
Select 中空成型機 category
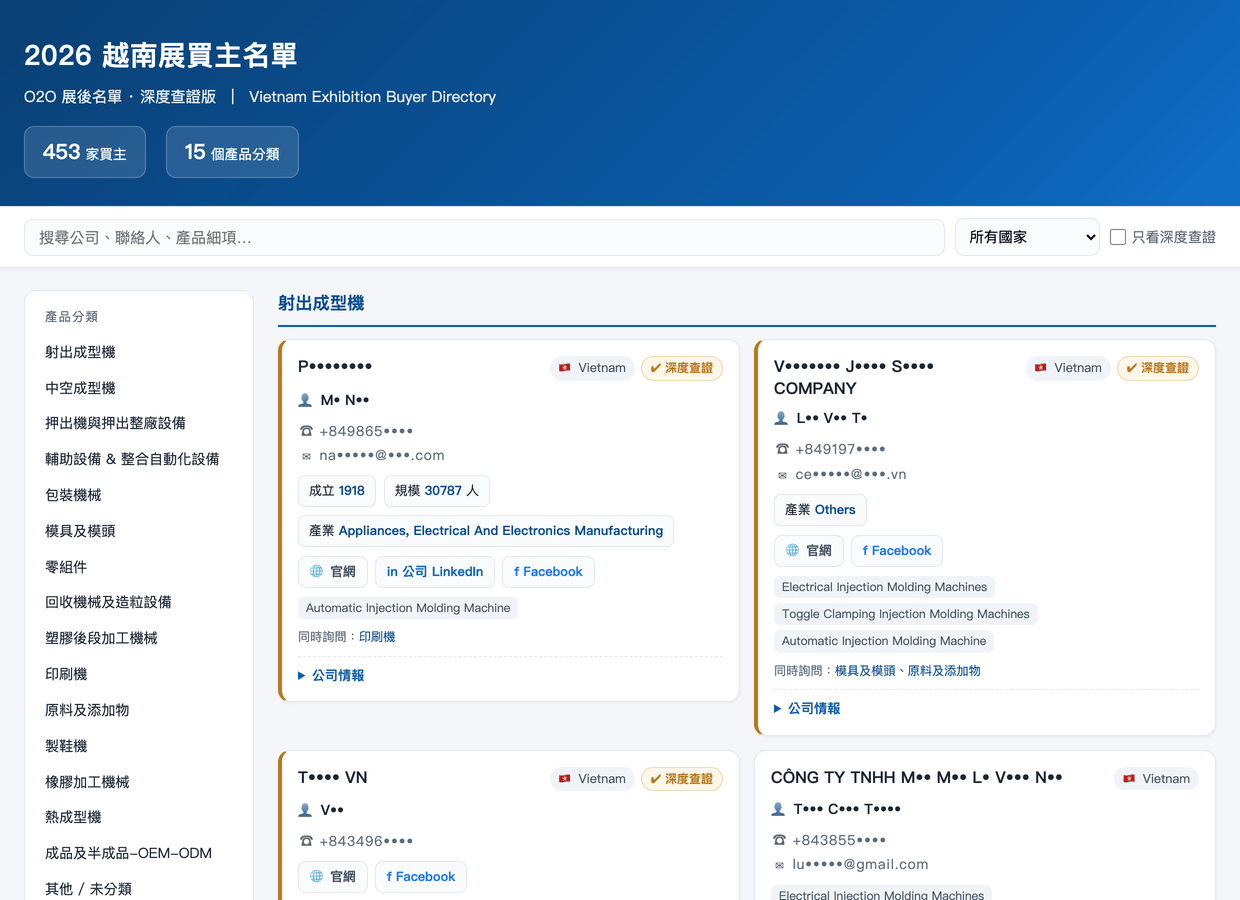[80, 388]
